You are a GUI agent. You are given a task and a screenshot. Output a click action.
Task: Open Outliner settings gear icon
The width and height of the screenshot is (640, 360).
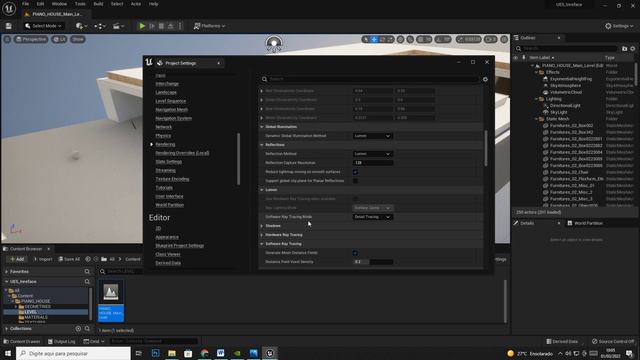pyautogui.click(x=633, y=49)
